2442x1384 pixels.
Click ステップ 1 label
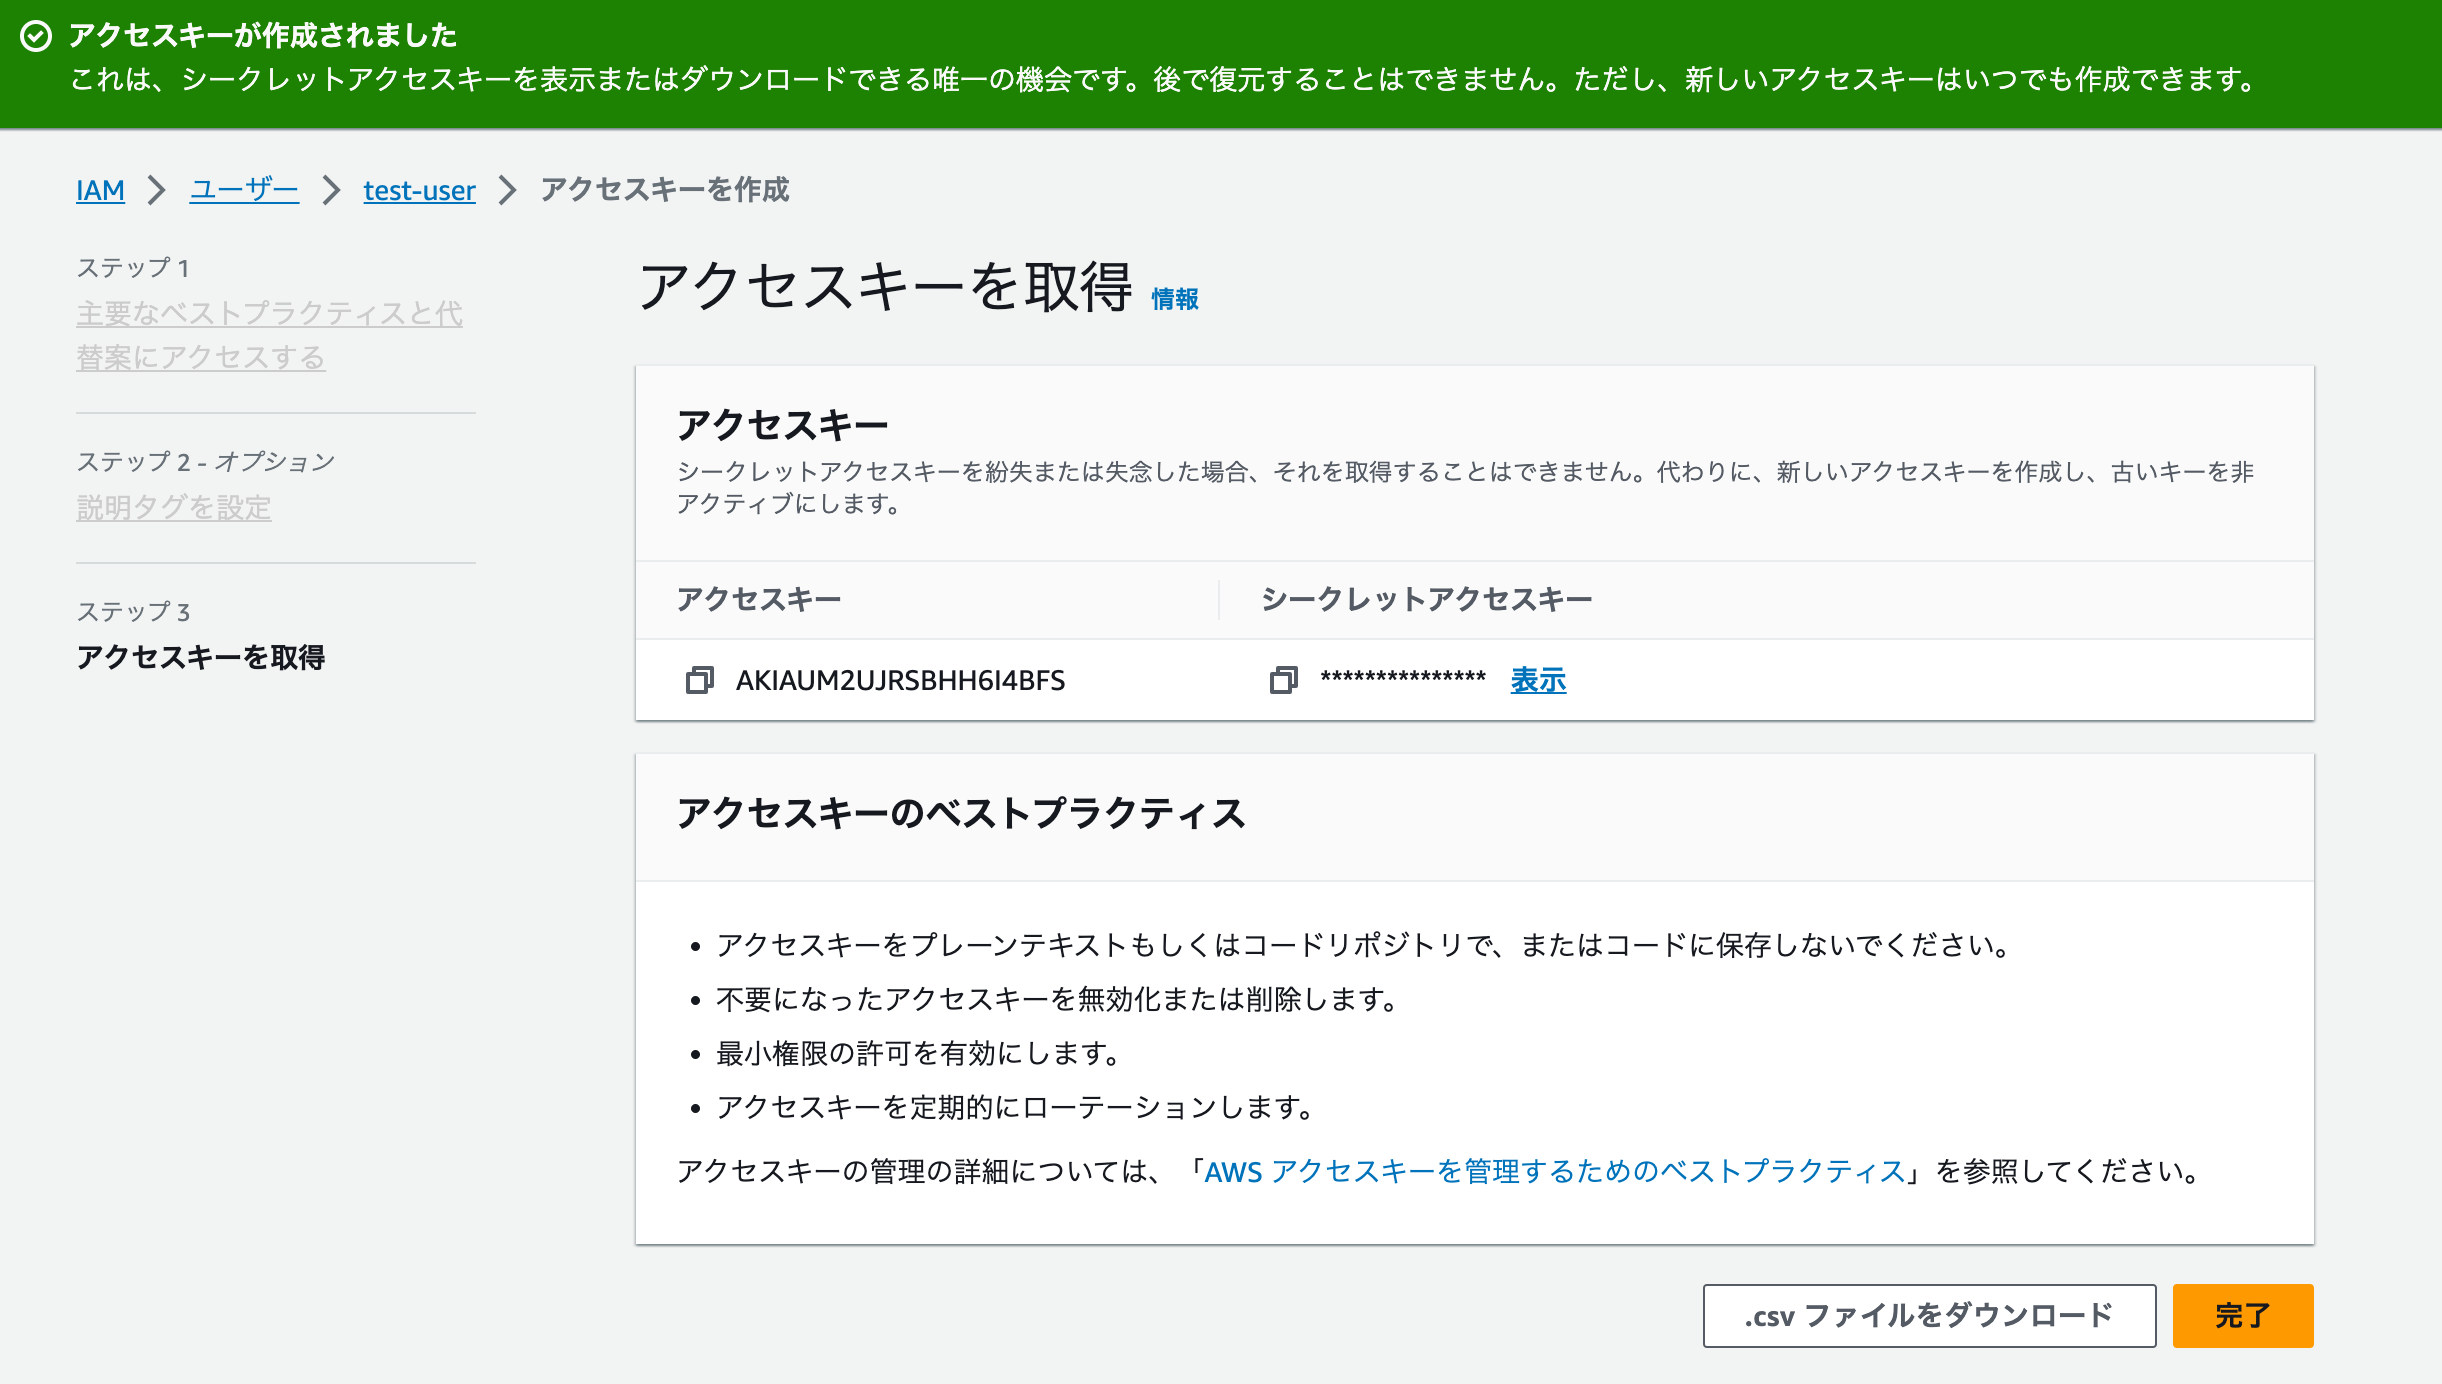pos(133,268)
